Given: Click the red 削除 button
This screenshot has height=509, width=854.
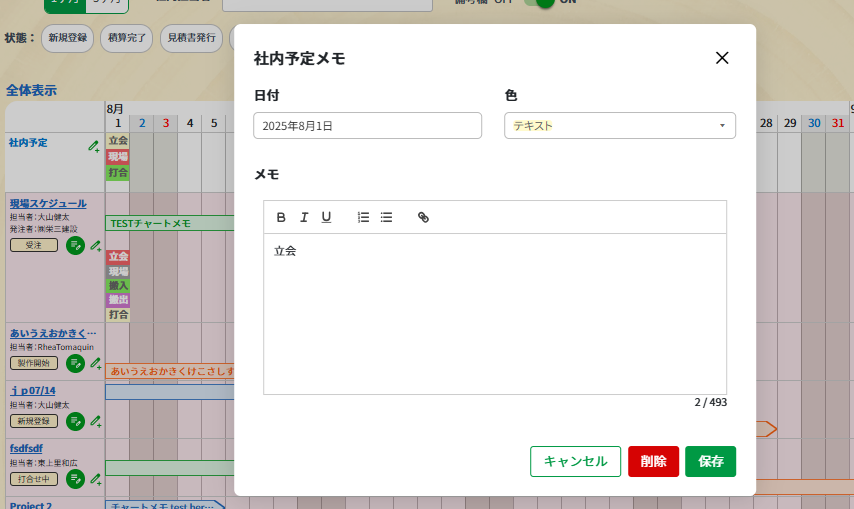Looking at the screenshot, I should pyautogui.click(x=654, y=462).
